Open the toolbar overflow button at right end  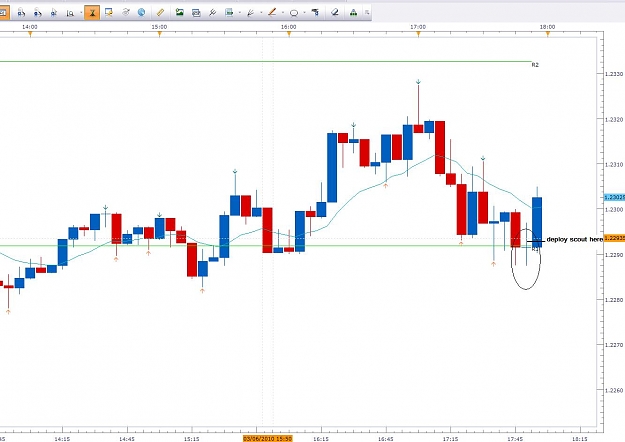[x=367, y=13]
